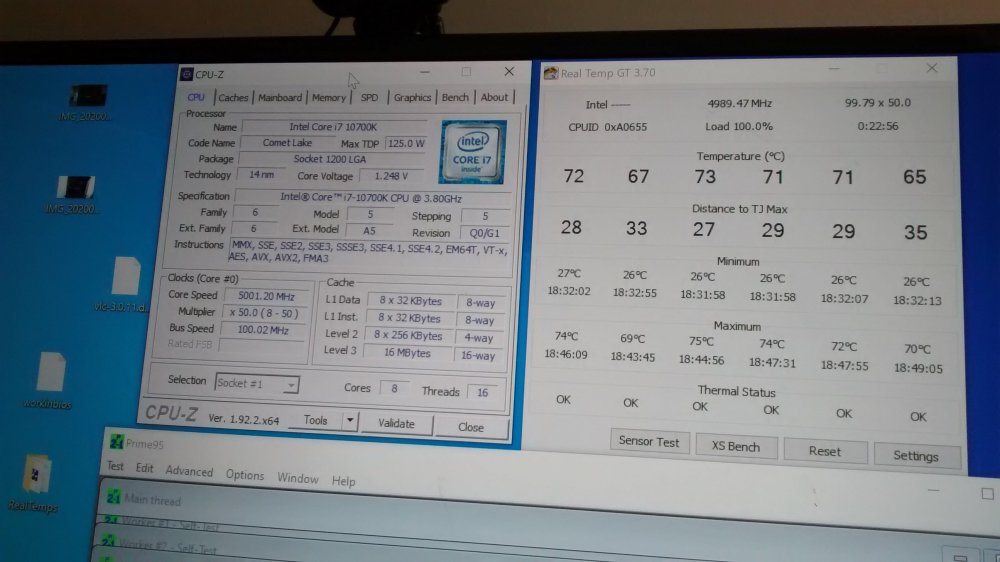This screenshot has height=562, width=1000.
Task: Click the Level 3 cache value 16 MBytes
Action: click(x=407, y=352)
